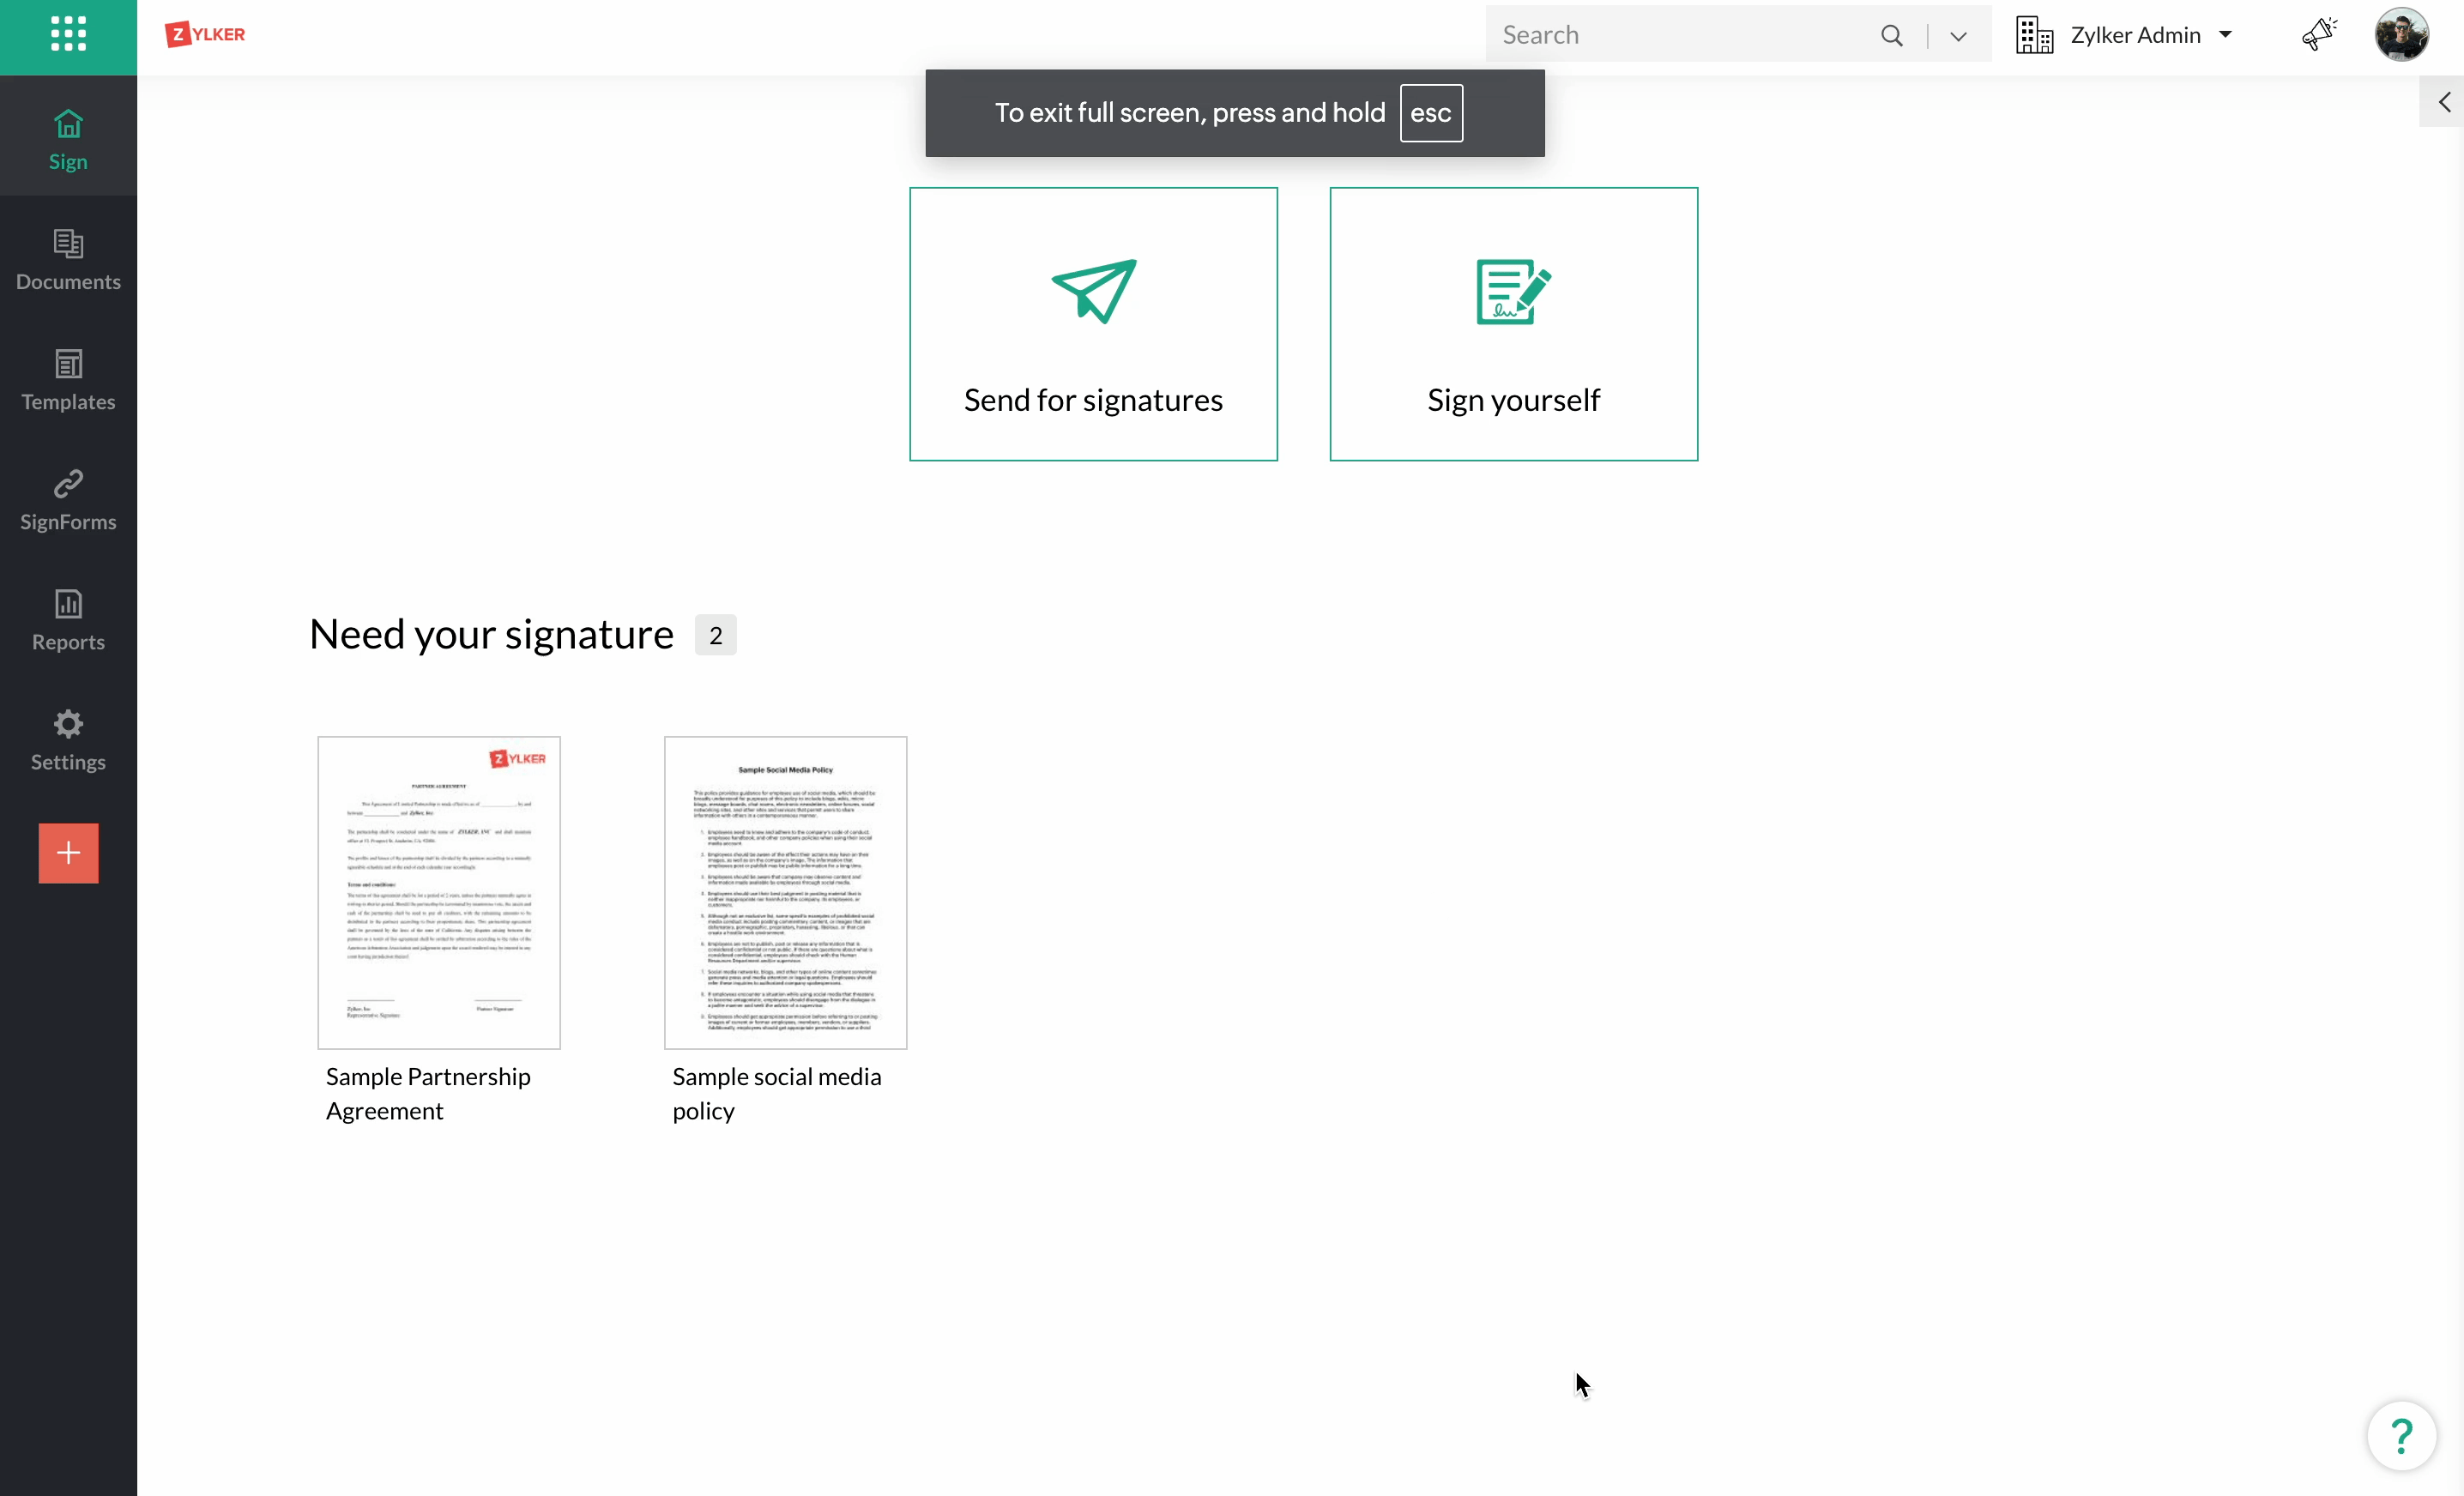Viewport: 2464px width, 1496px height.
Task: Click the Zylker logo
Action: point(205,35)
